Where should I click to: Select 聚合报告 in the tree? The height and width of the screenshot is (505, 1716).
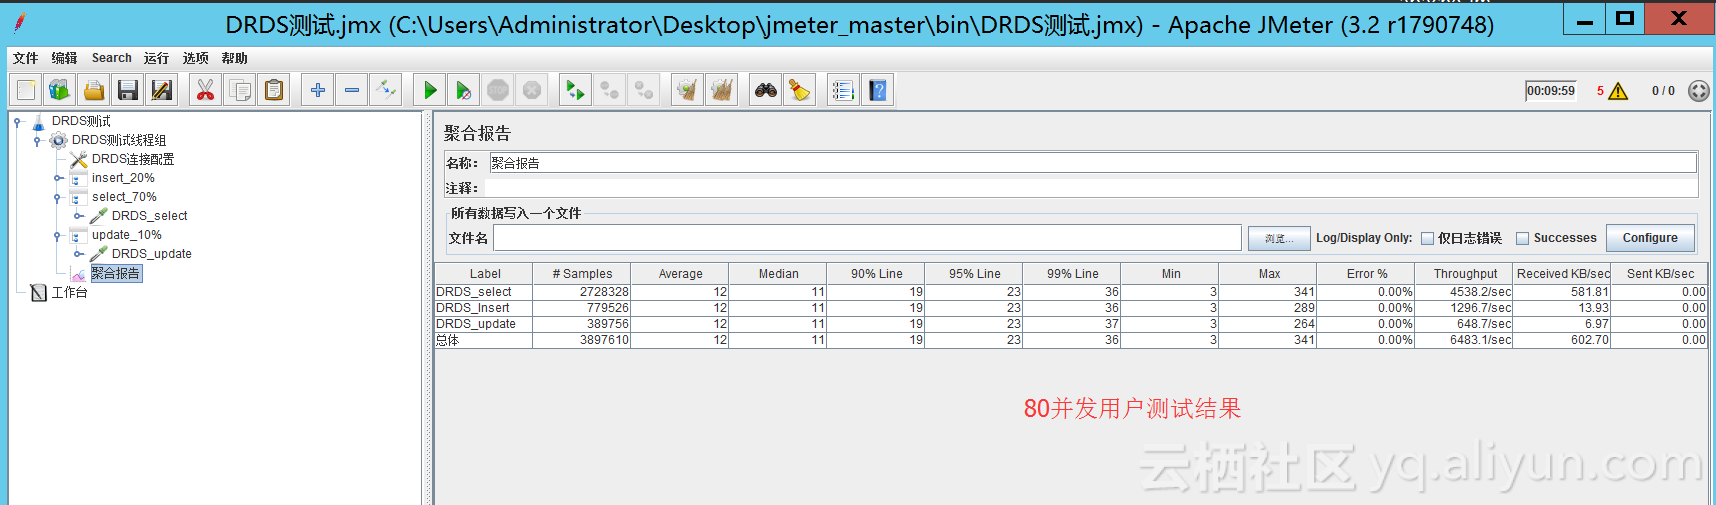(116, 274)
